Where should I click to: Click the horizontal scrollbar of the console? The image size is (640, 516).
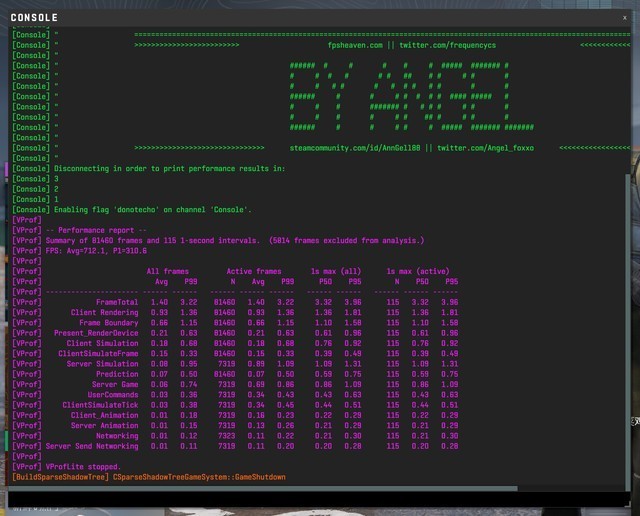coord(263,488)
